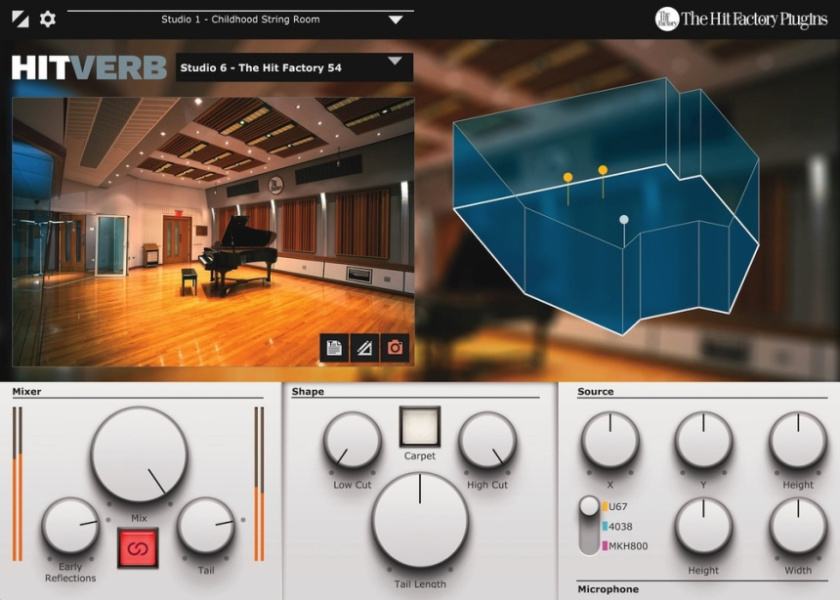Click the Source section heading
The width and height of the screenshot is (840, 600).
(x=595, y=392)
